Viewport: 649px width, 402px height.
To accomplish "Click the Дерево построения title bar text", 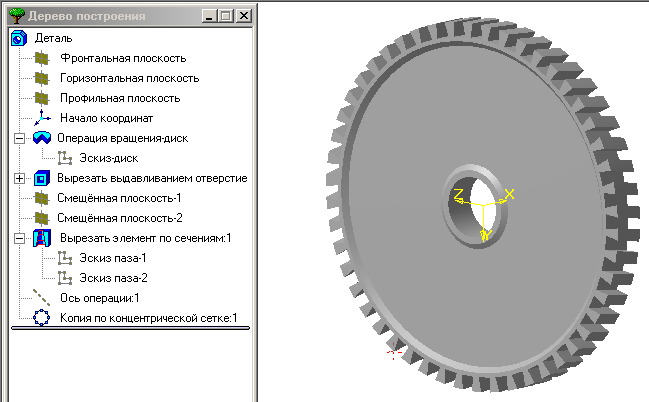I will point(87,16).
